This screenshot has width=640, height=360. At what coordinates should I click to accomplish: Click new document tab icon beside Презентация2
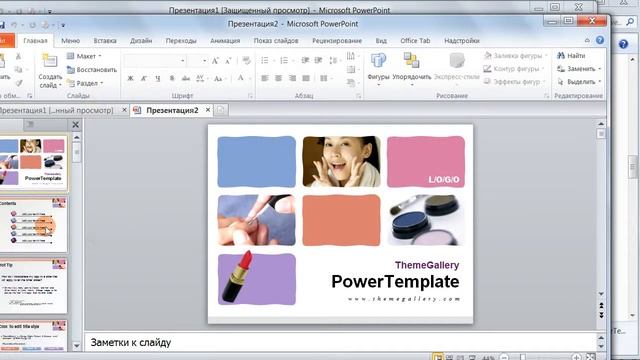(x=220, y=110)
